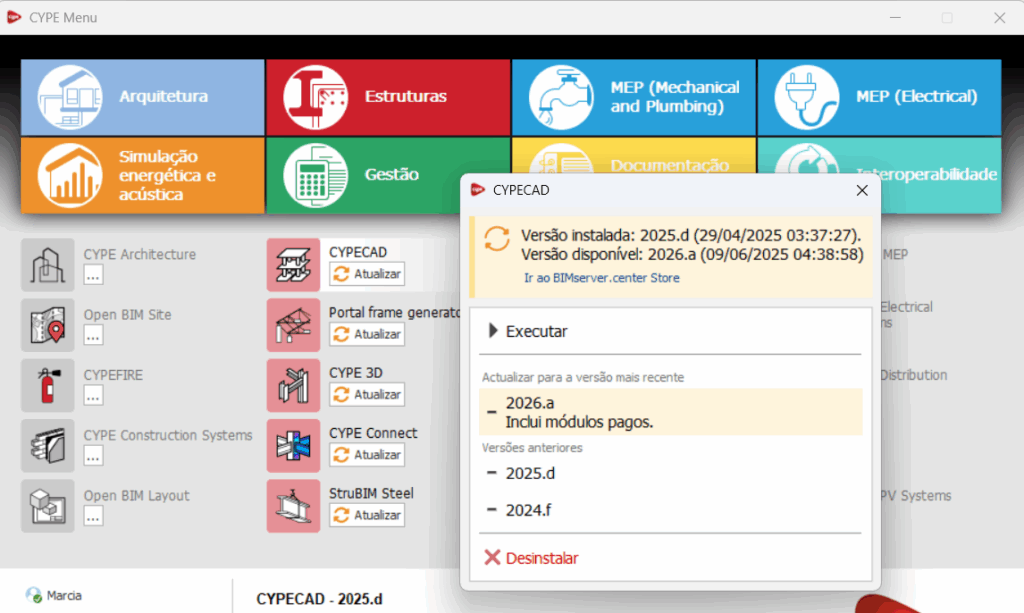Select version 2026.a to update

click(x=670, y=412)
